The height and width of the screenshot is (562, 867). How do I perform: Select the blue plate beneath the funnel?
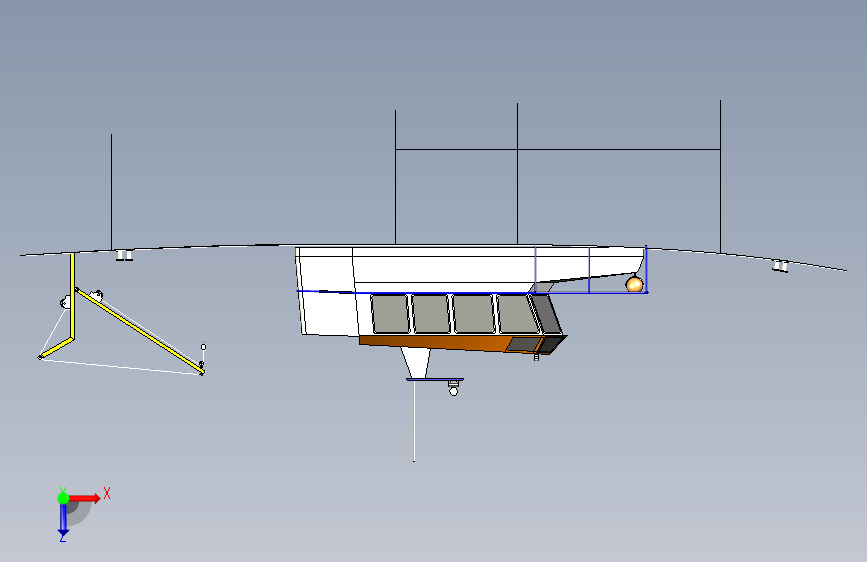point(435,379)
